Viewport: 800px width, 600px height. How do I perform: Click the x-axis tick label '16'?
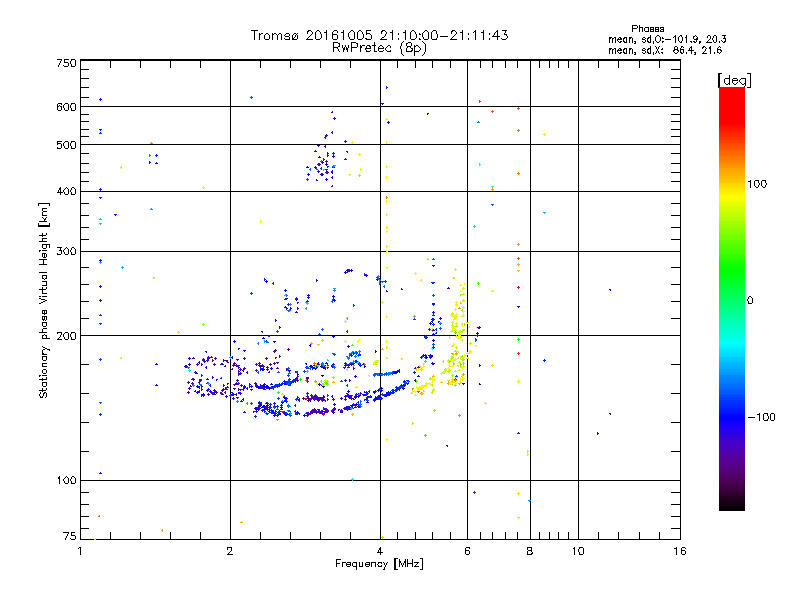[x=680, y=551]
